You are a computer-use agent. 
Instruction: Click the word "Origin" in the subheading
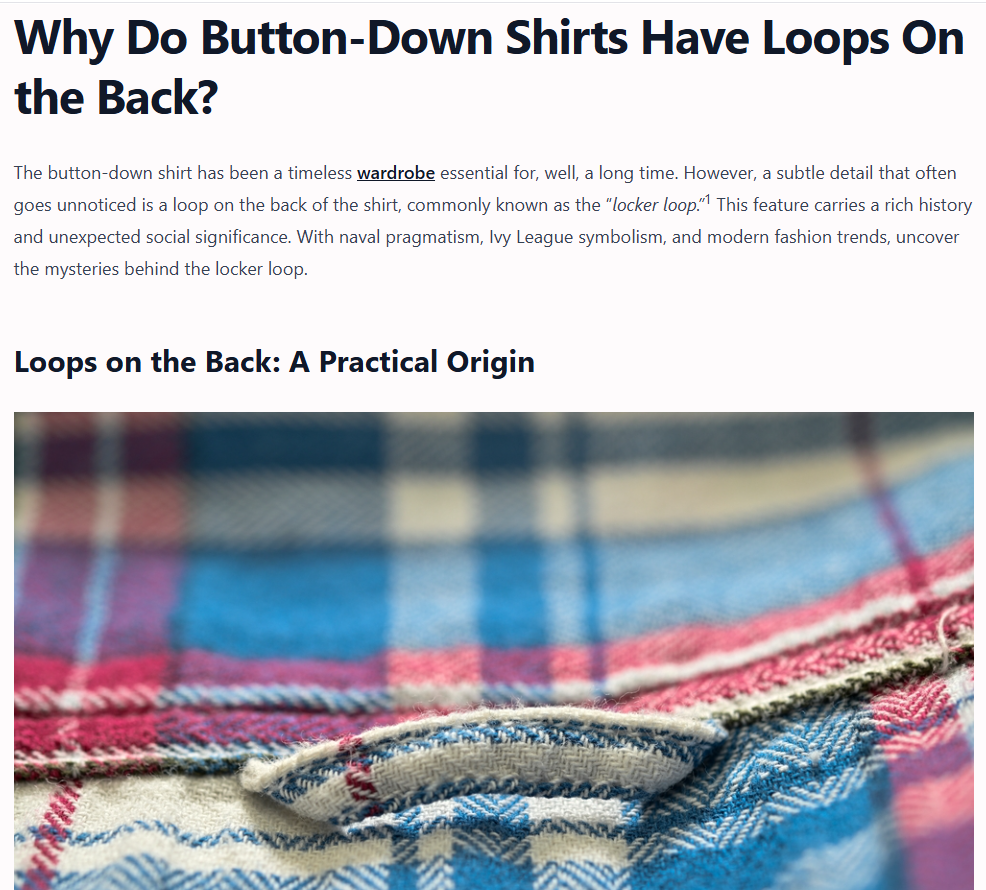coord(490,363)
